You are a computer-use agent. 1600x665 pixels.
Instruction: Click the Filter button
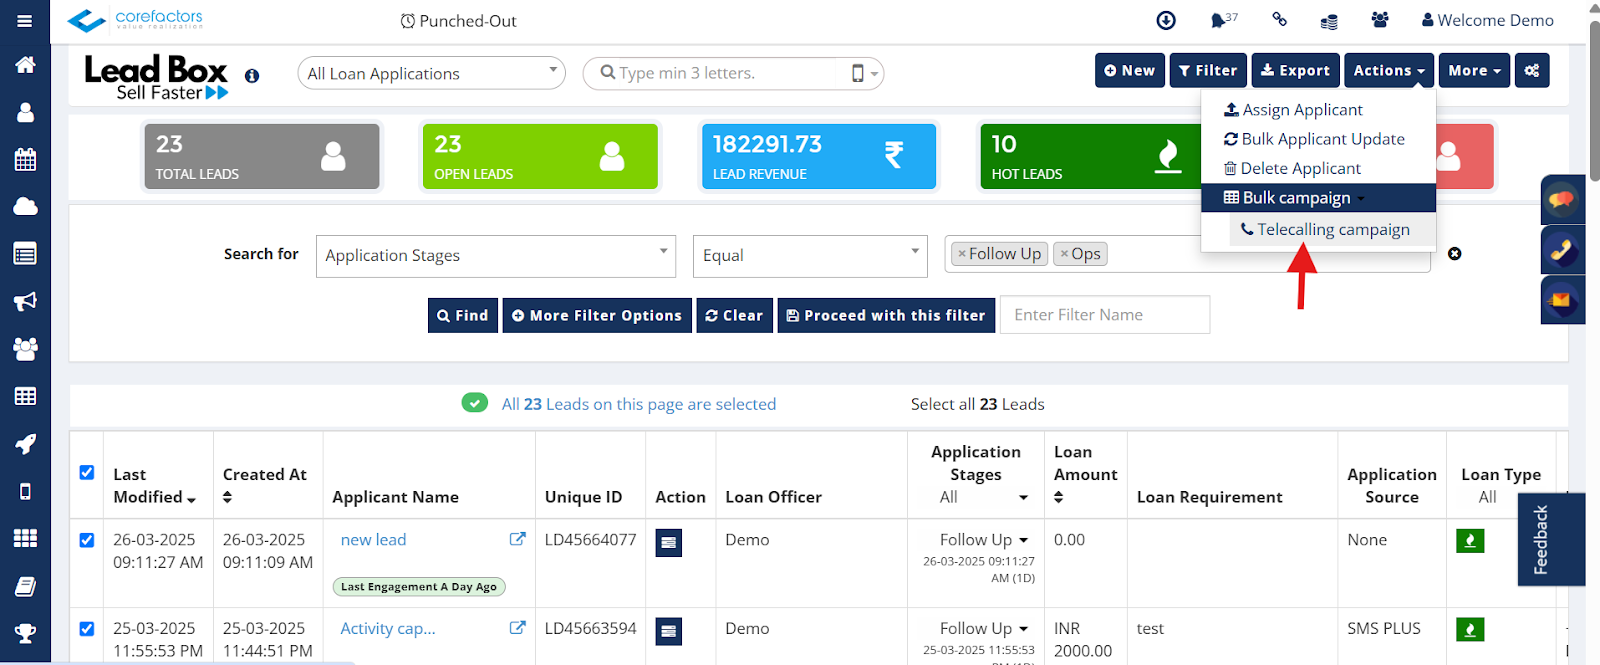point(1208,70)
